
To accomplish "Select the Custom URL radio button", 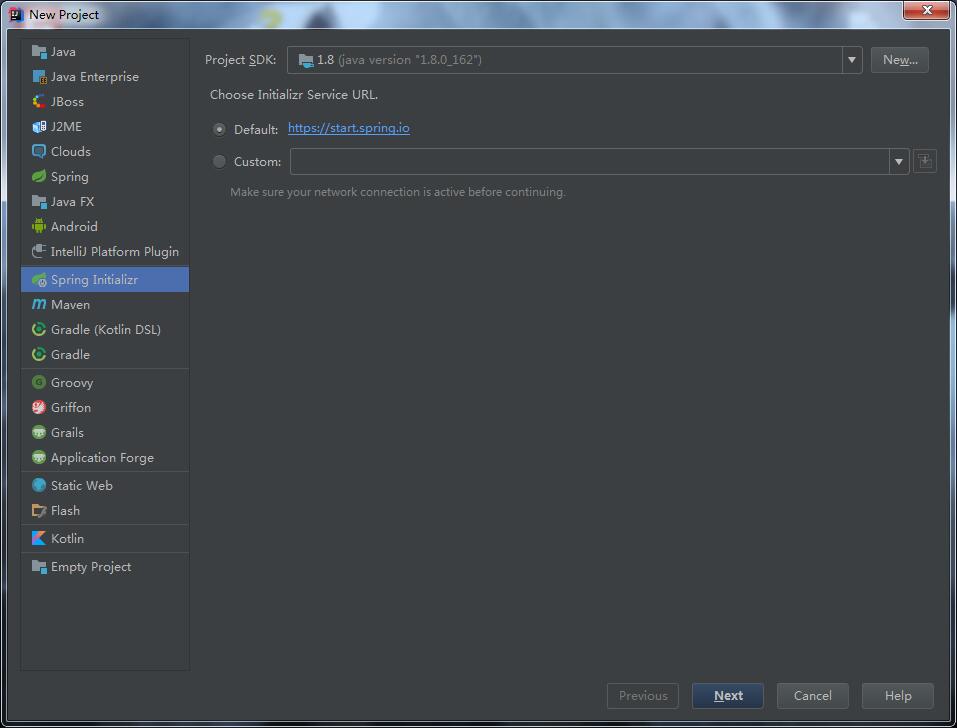I will (219, 162).
